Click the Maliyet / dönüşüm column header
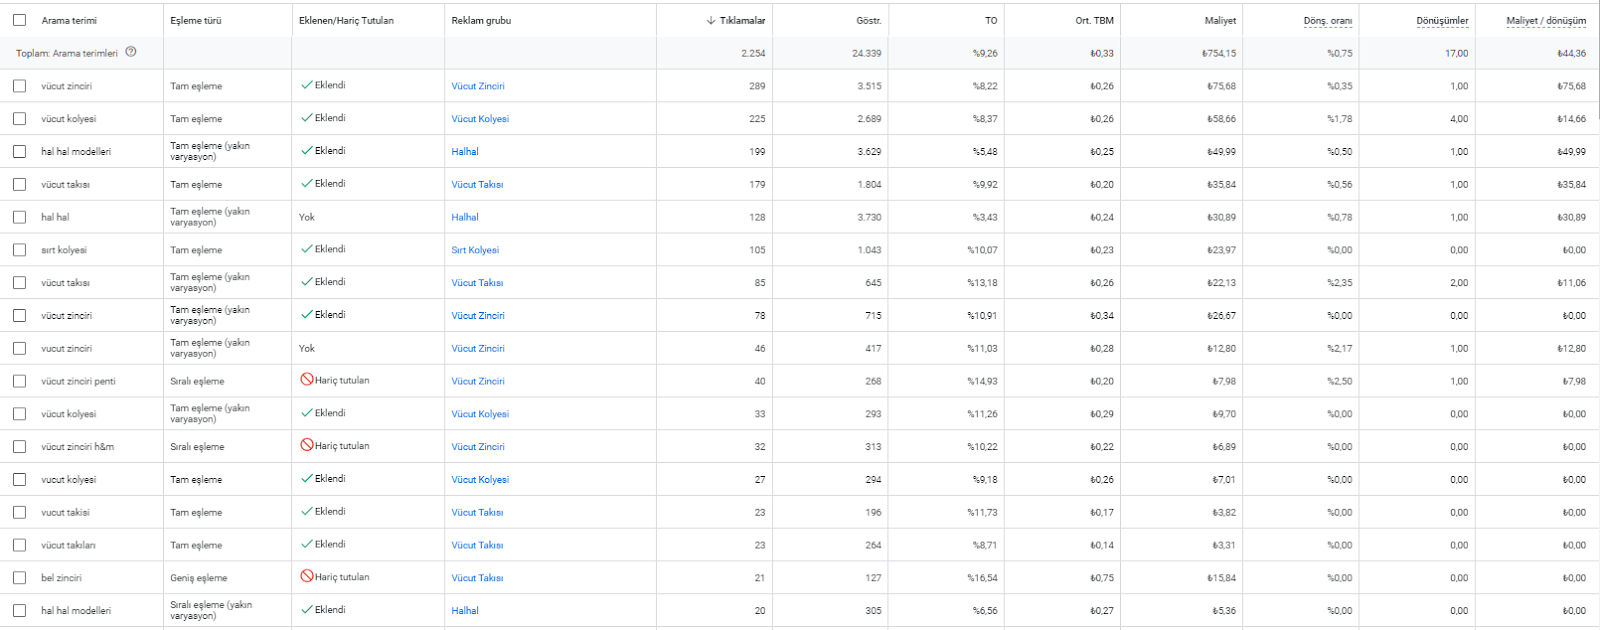 (x=1546, y=20)
